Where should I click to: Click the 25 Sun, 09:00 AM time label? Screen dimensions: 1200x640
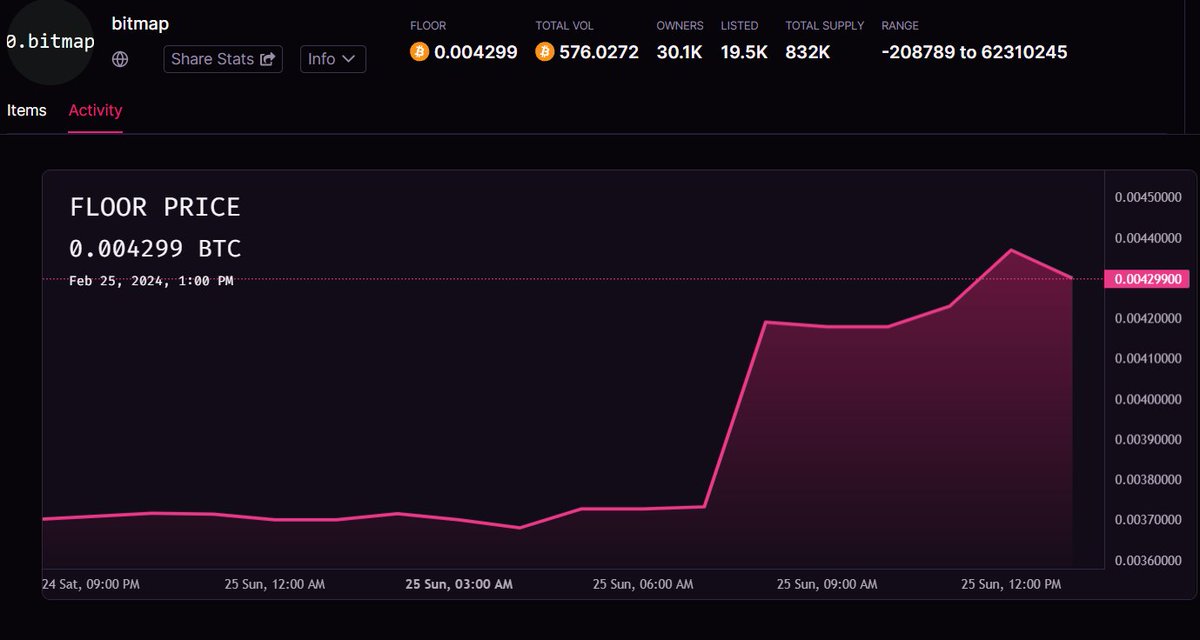[827, 584]
